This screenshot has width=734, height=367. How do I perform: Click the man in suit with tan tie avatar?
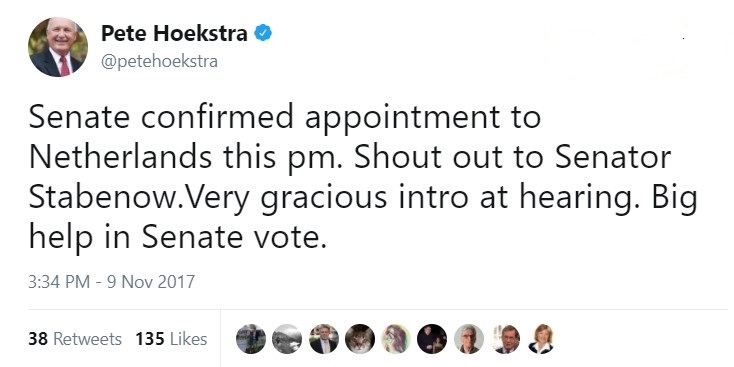coord(323,338)
